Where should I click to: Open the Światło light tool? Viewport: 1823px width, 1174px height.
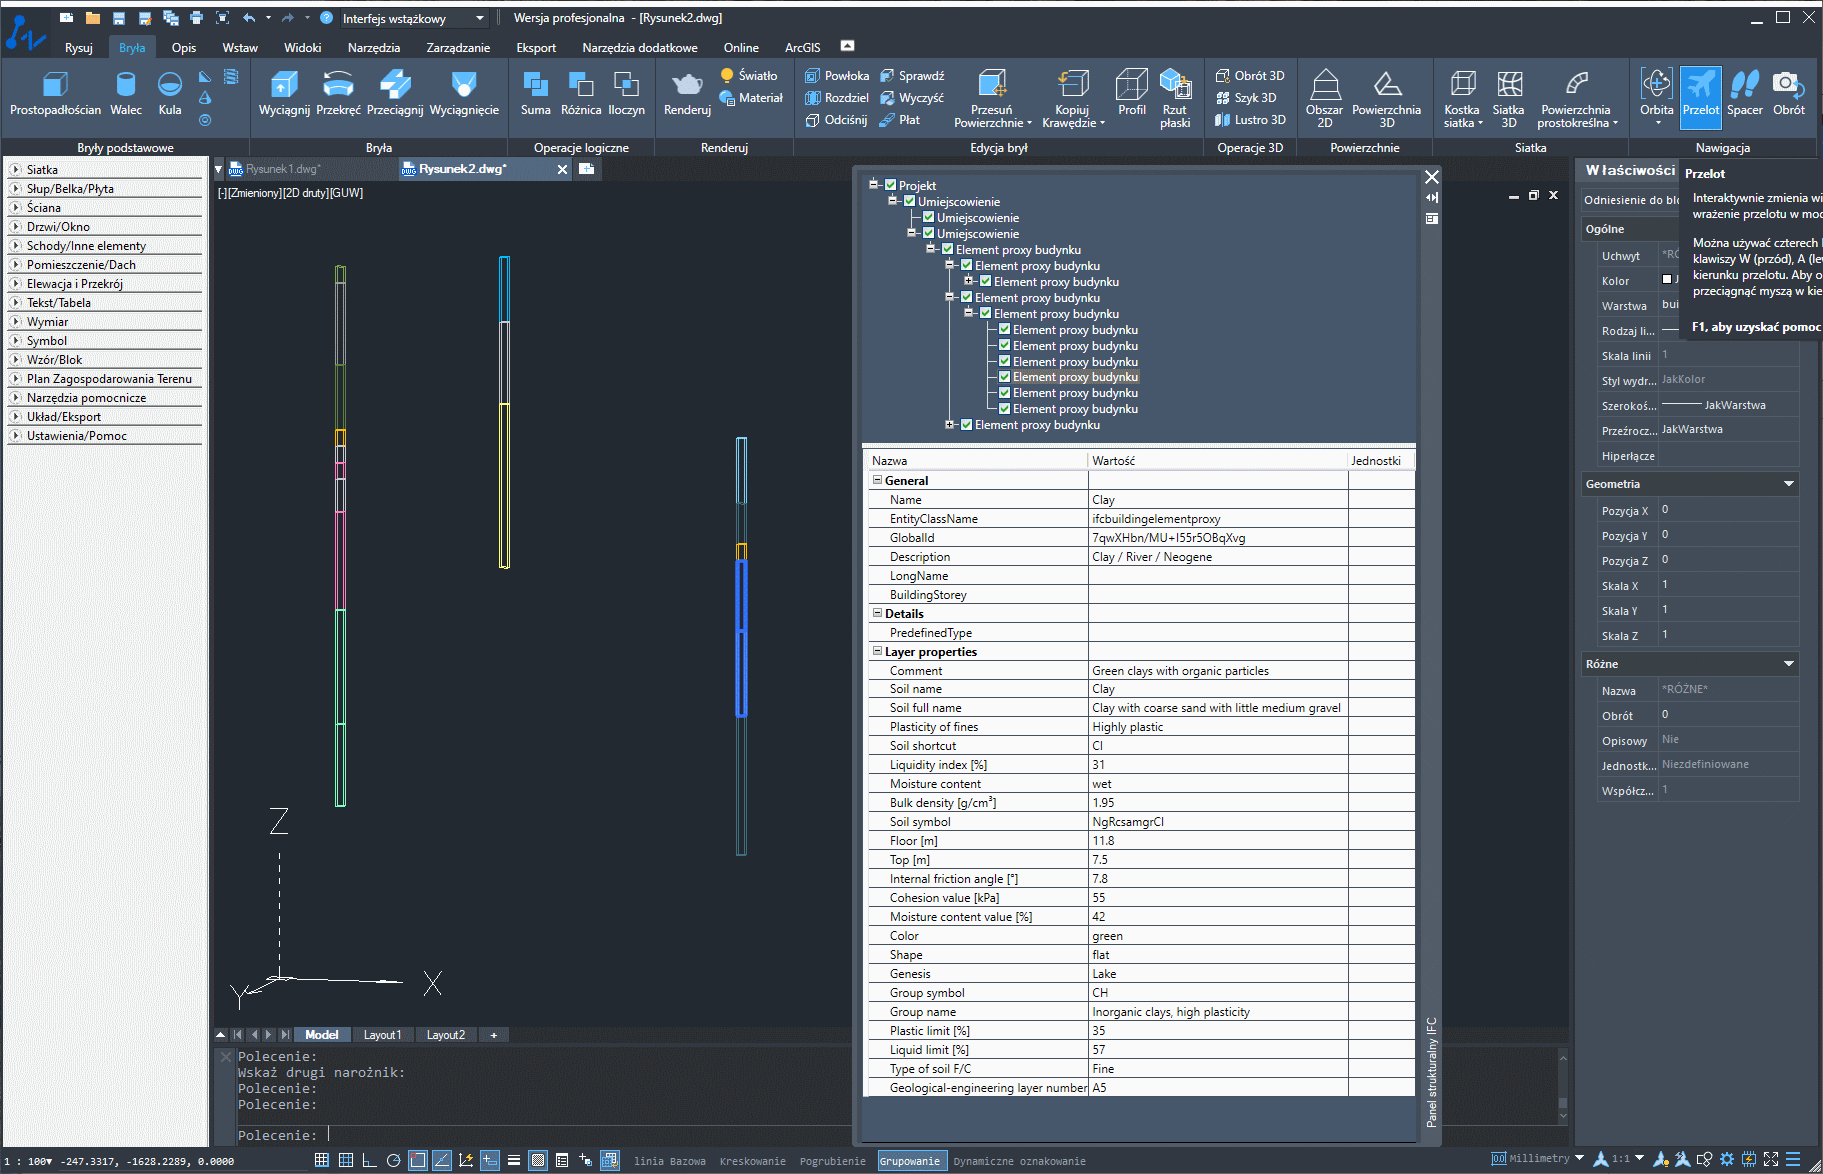pyautogui.click(x=749, y=75)
